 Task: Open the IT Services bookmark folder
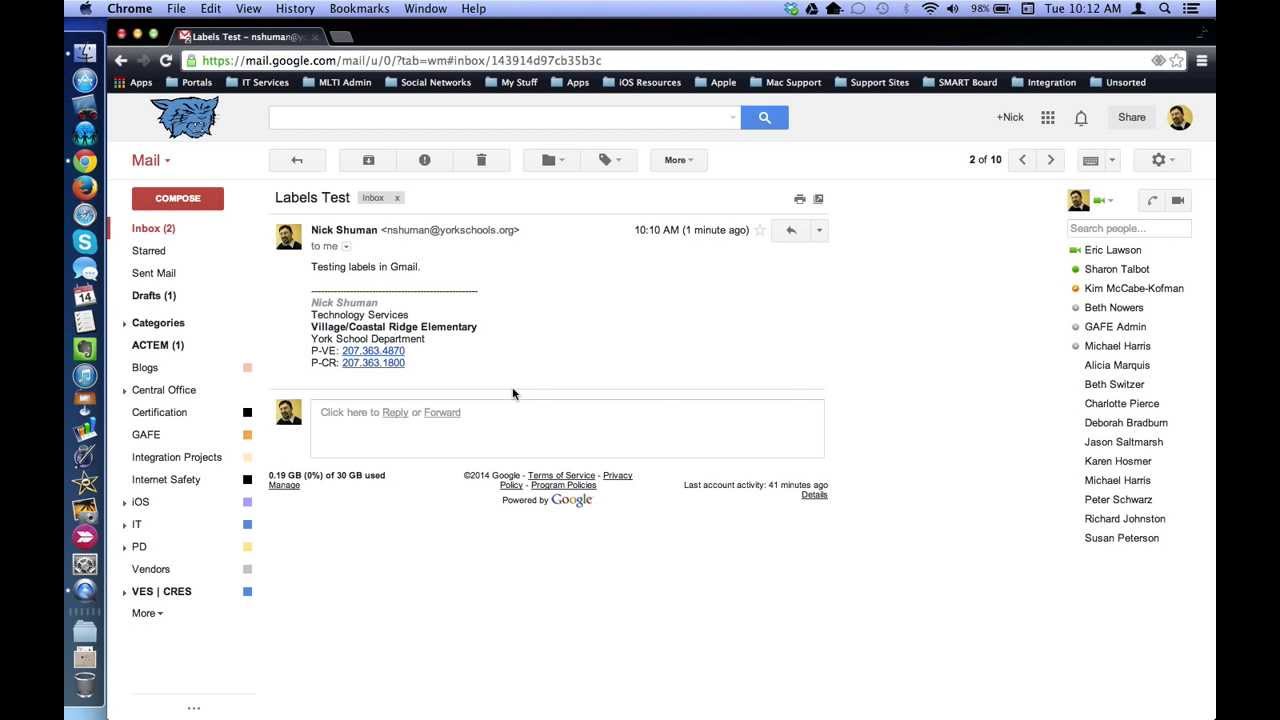pyautogui.click(x=257, y=82)
